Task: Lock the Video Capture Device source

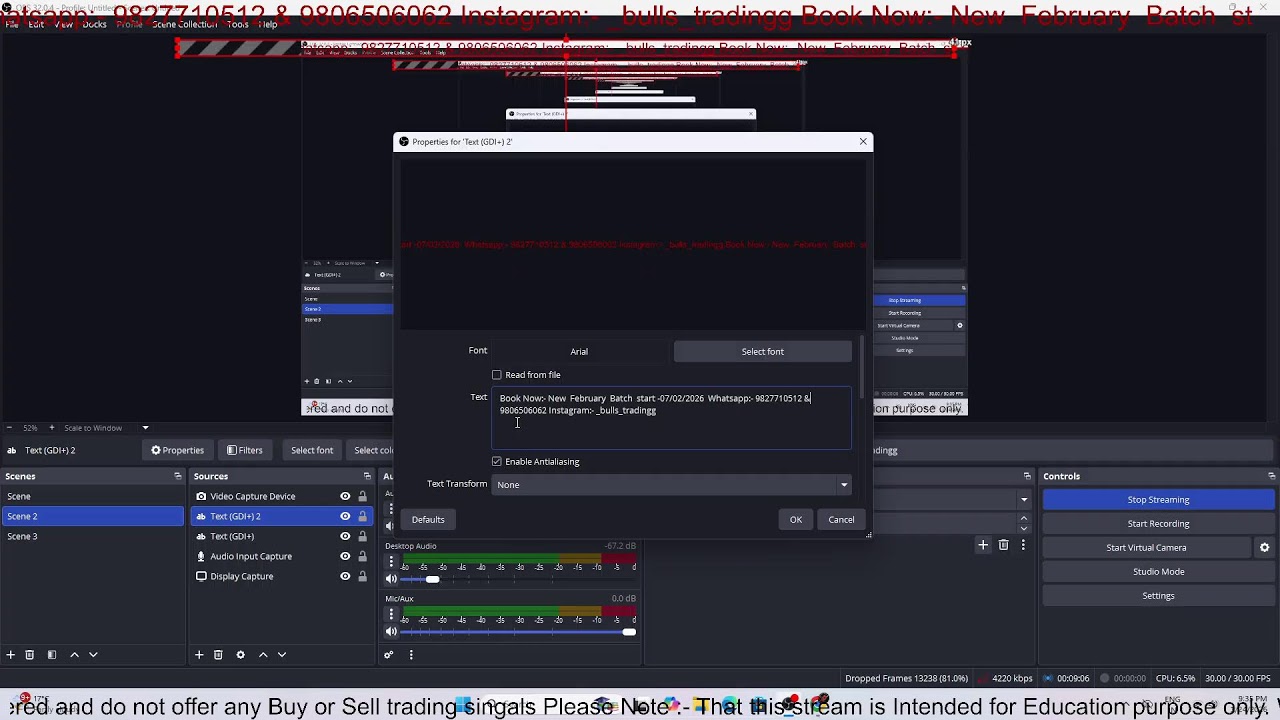Action: [362, 496]
